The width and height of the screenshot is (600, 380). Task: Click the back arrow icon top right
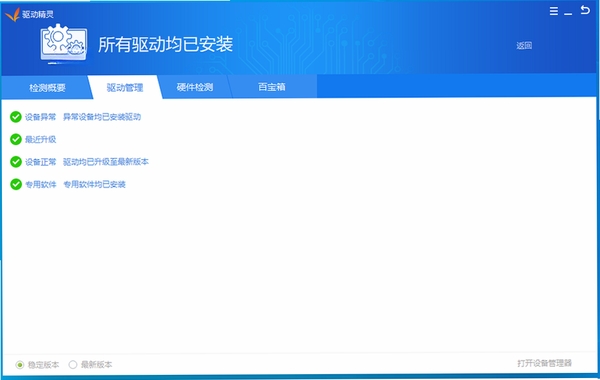585,10
